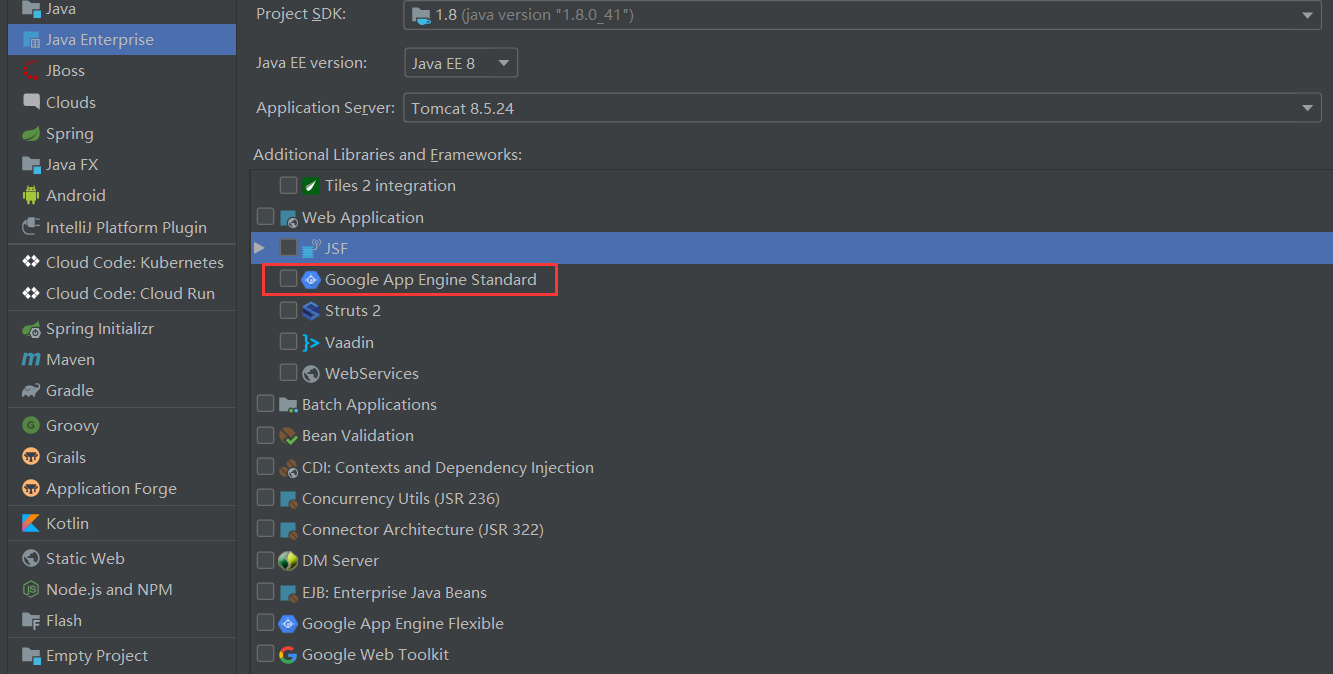Click the Vaadin icon
1333x674 pixels.
click(x=311, y=342)
